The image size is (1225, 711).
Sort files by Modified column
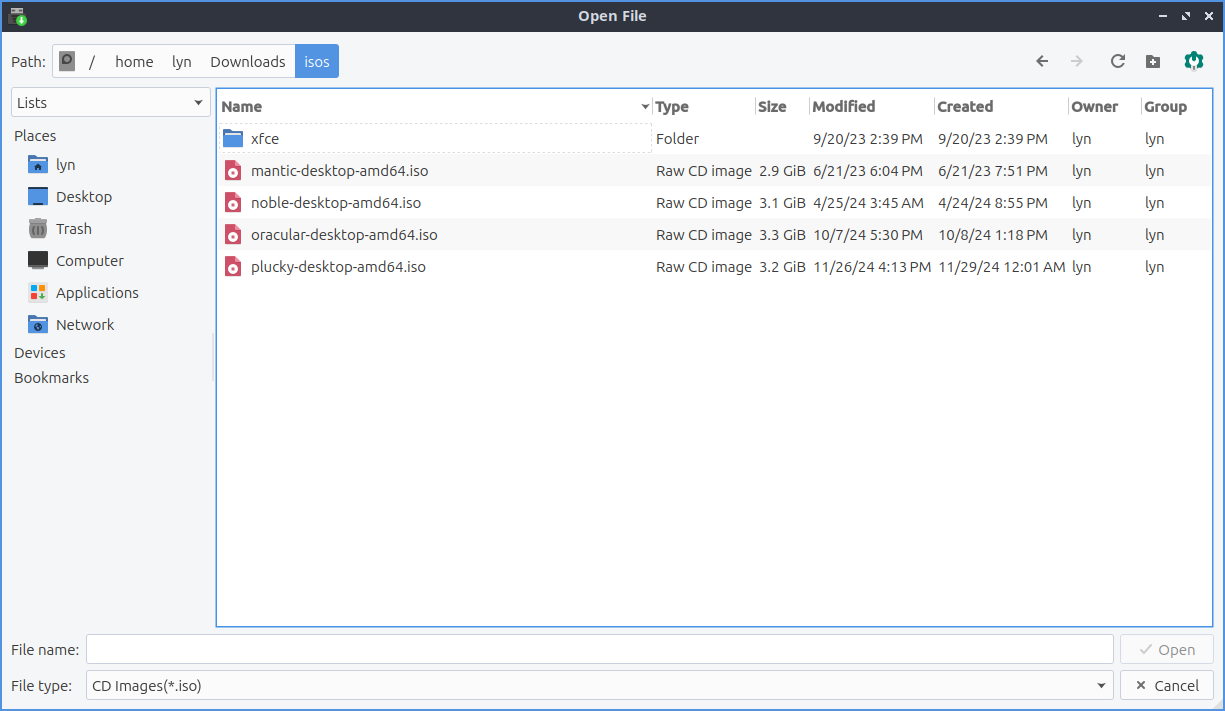pyautogui.click(x=843, y=107)
